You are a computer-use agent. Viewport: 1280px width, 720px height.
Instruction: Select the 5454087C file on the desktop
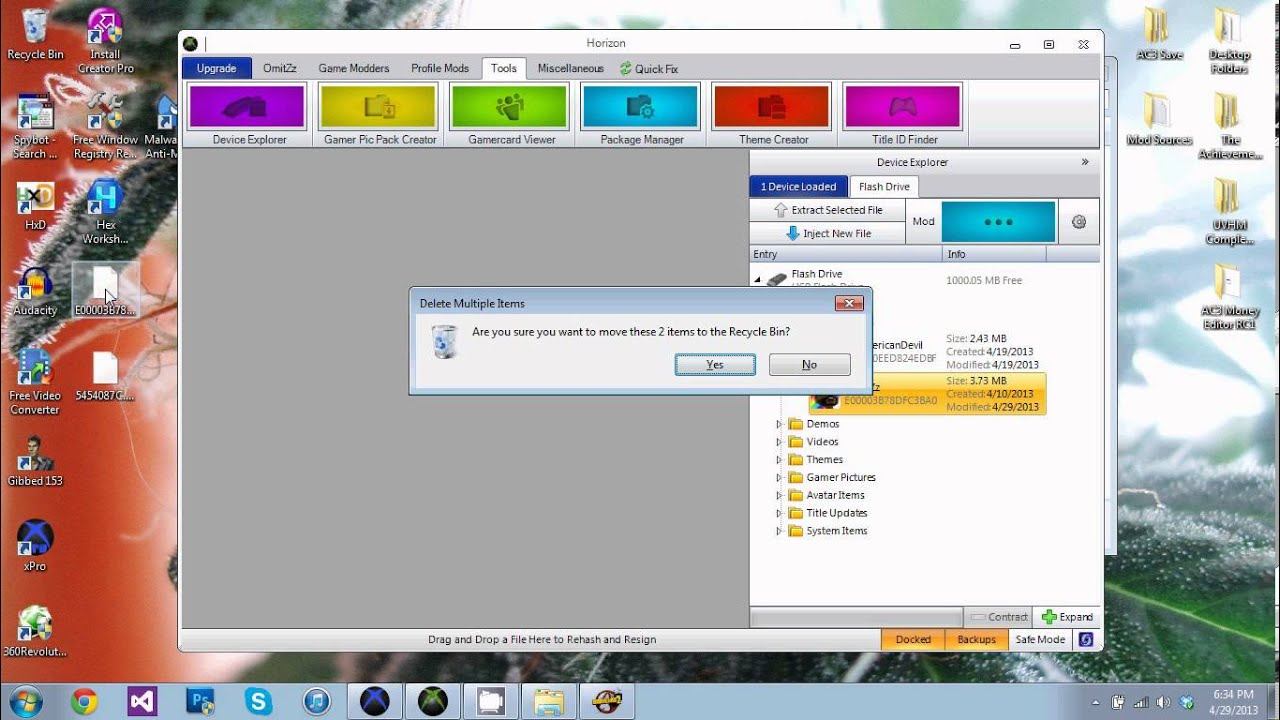click(105, 377)
